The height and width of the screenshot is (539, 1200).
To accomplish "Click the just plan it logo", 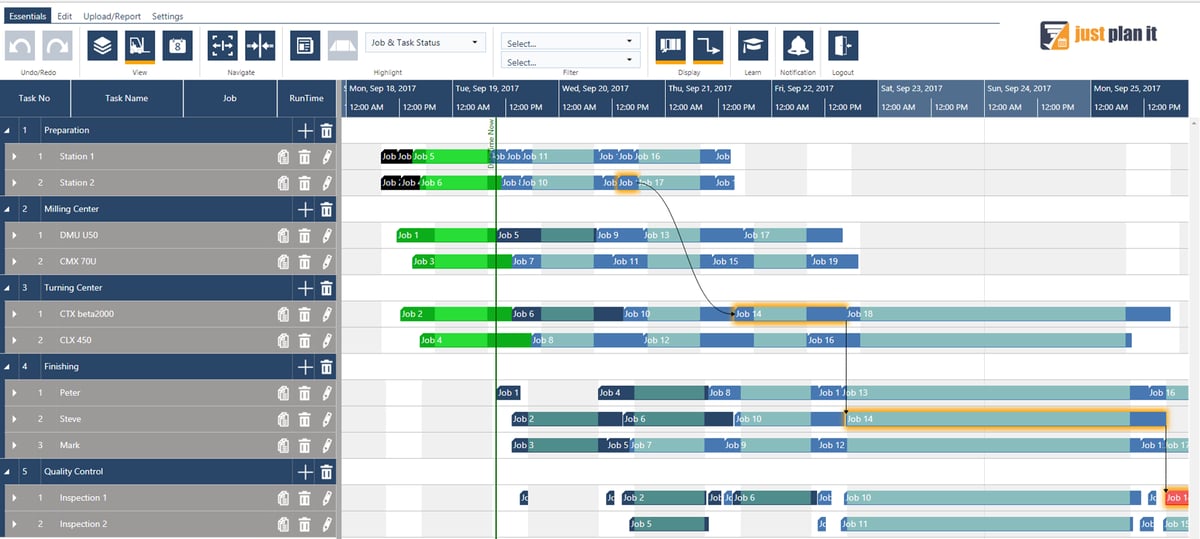I will coord(1098,35).
